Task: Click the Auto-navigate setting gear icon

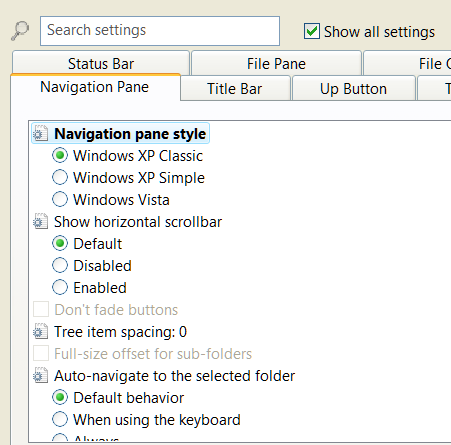Action: pos(41,376)
